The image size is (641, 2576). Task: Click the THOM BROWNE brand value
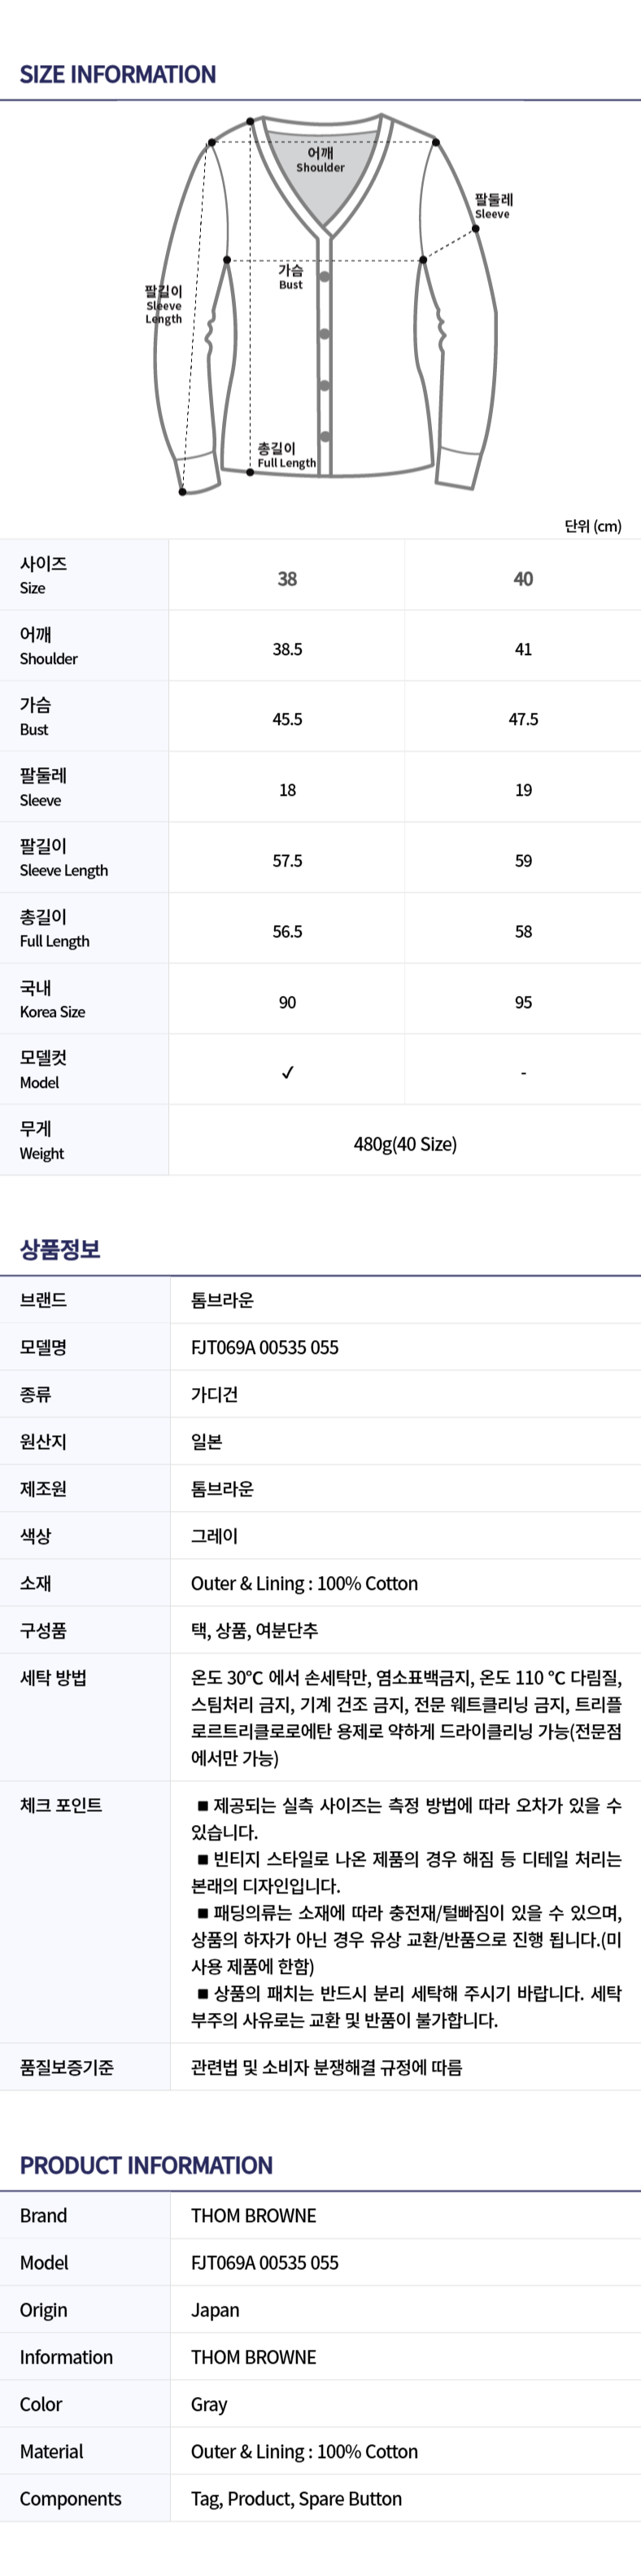254,2216
